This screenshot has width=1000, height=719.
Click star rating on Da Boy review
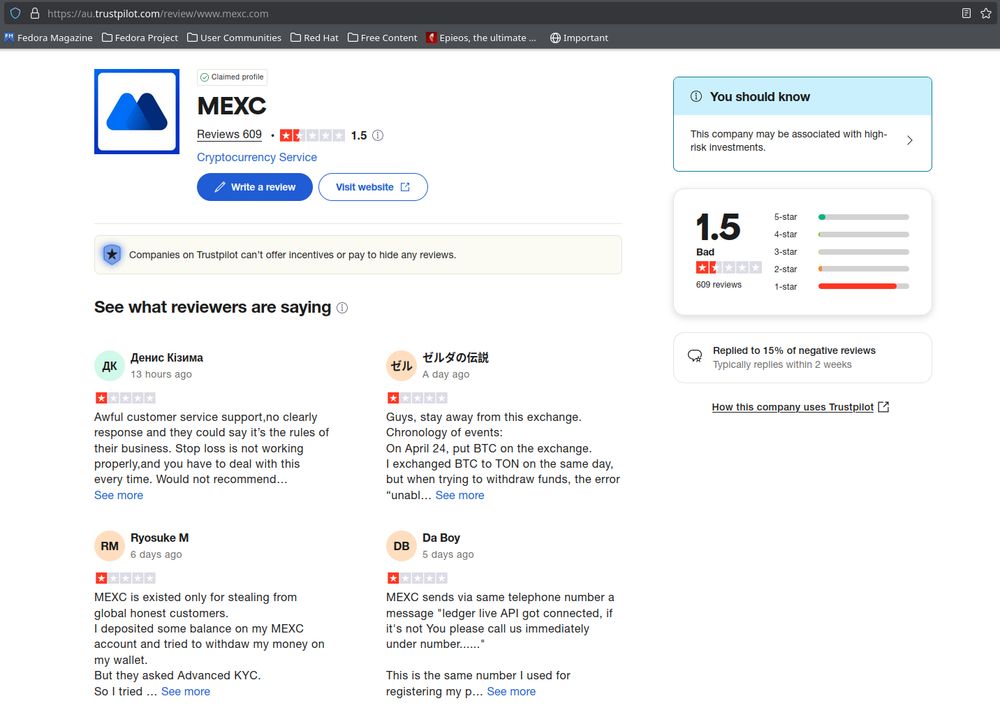coord(417,578)
